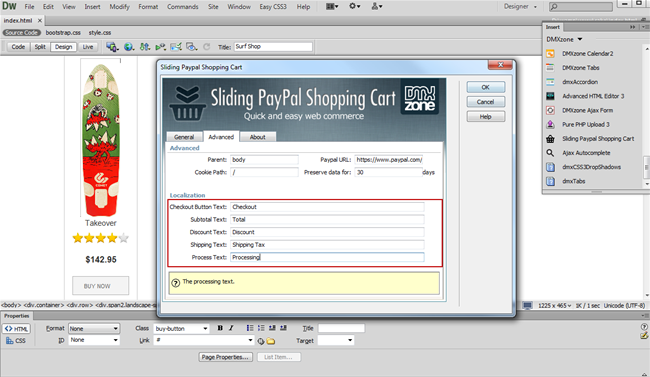This screenshot has height=377, width=650.
Task: Toggle bold formatting in Properties
Action: 220,328
